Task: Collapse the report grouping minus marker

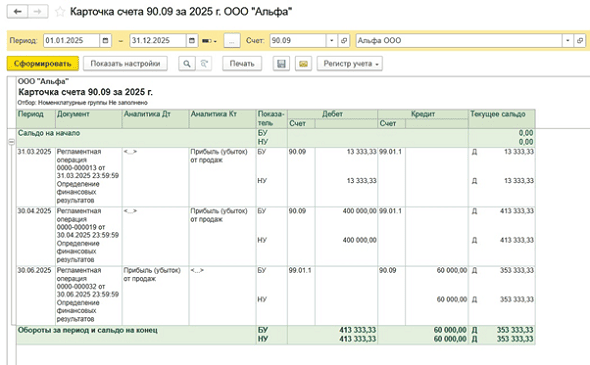Action: click(11, 141)
